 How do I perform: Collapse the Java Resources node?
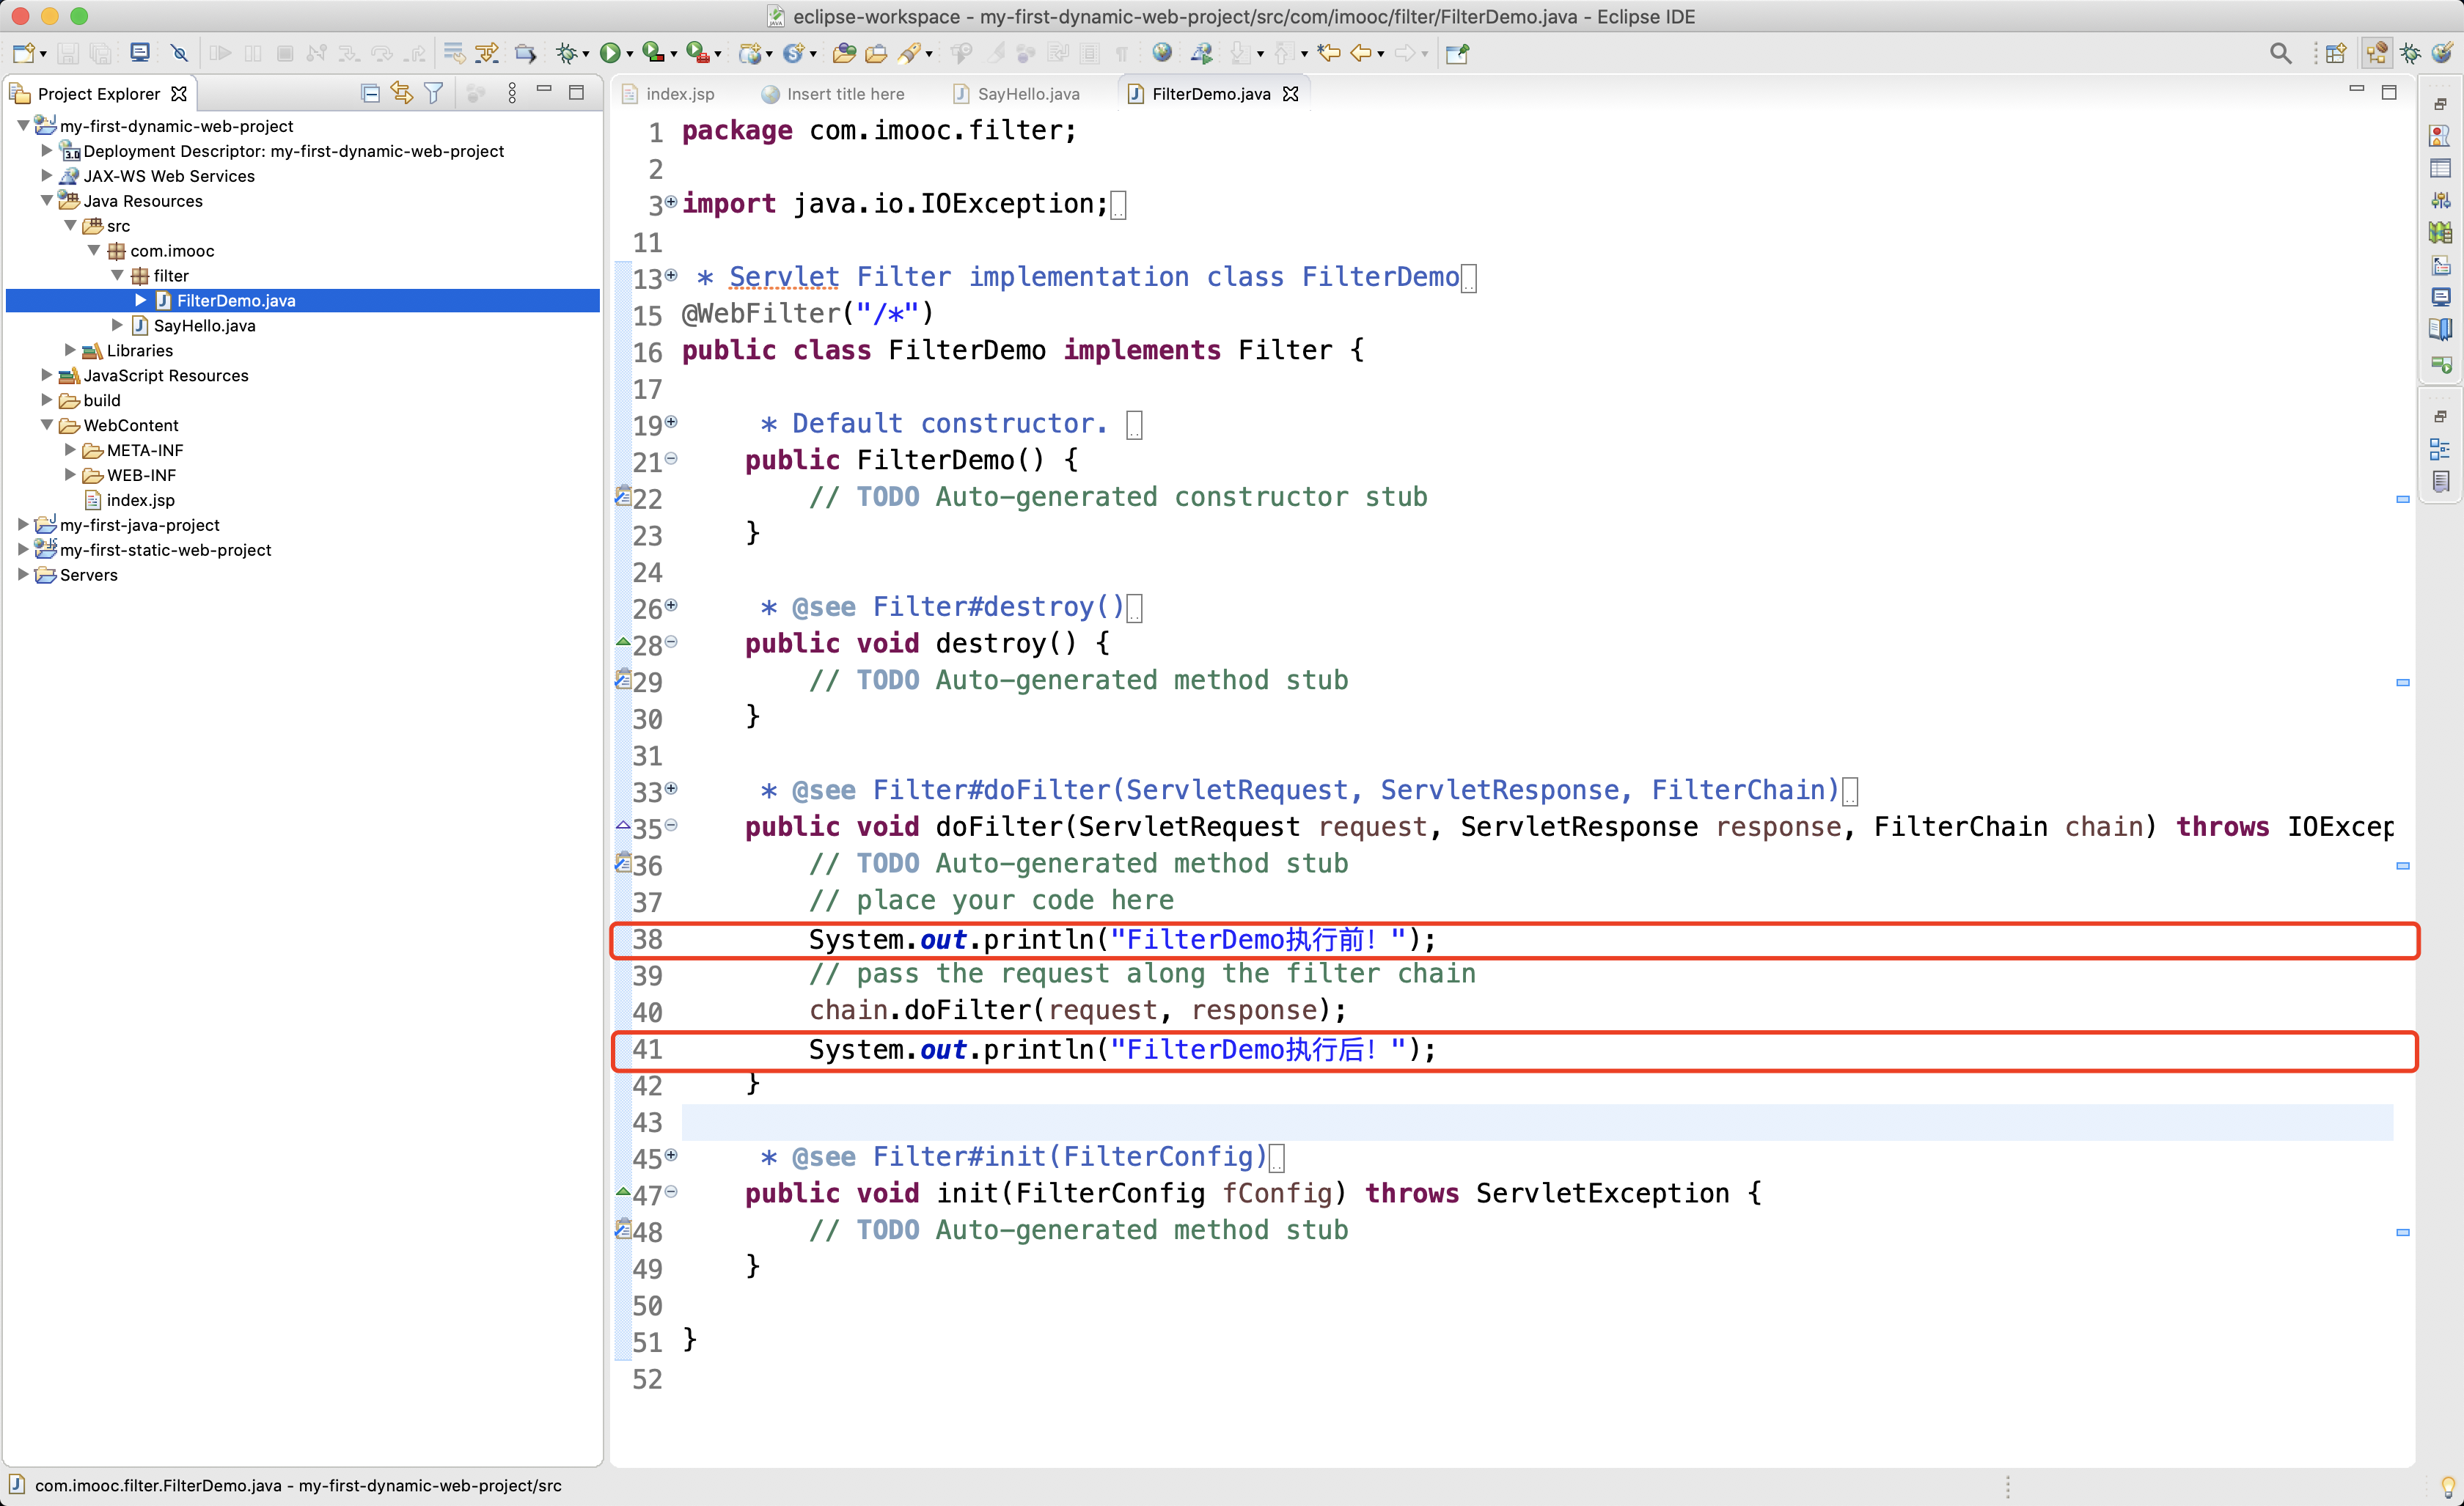pos(46,201)
